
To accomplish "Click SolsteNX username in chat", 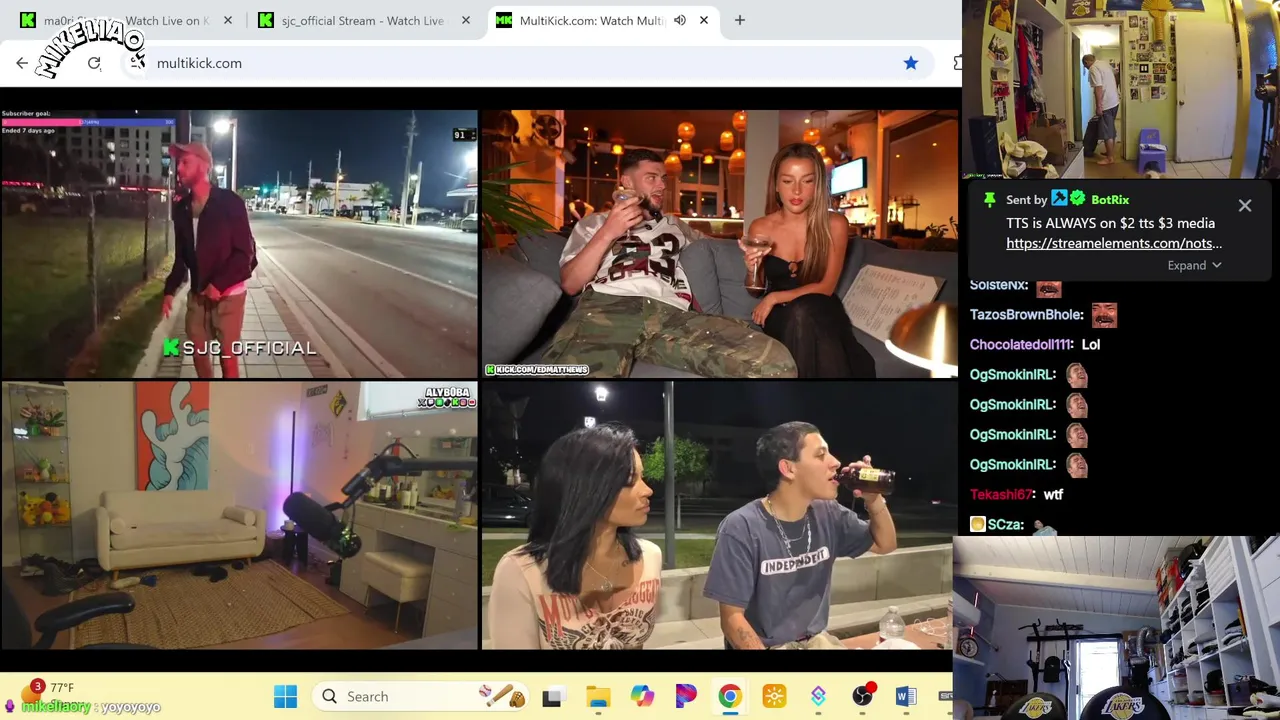I will [999, 285].
